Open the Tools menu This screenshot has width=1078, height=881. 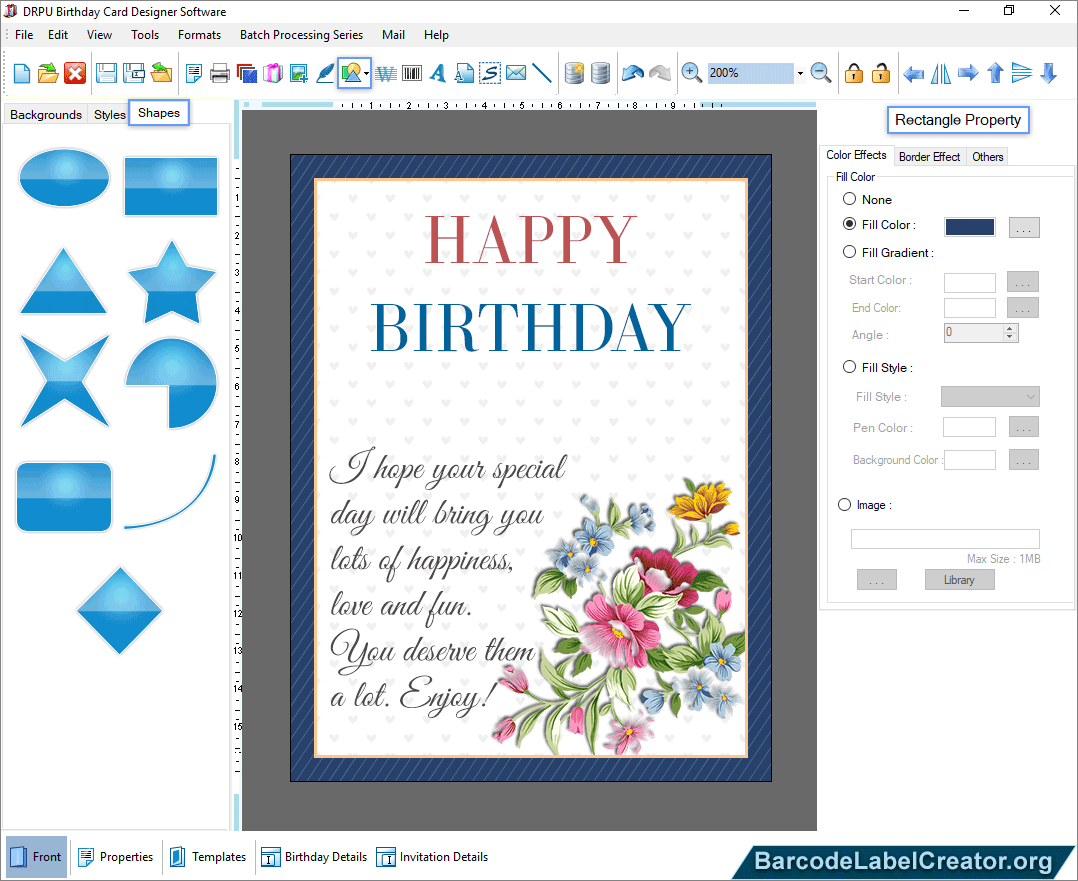point(145,35)
